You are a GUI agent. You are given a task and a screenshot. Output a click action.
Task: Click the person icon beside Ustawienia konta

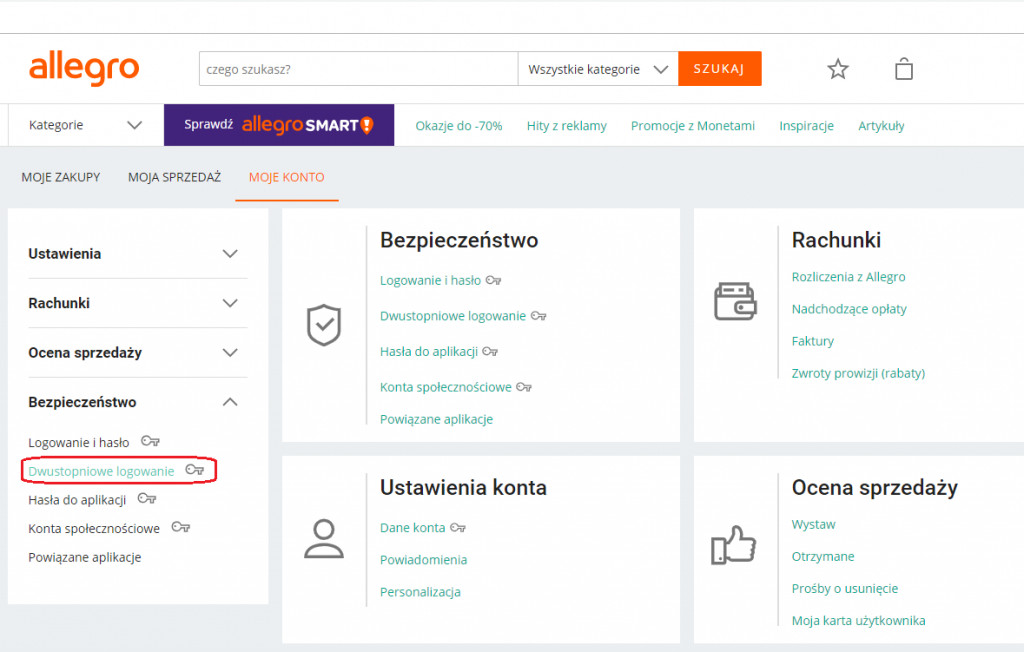pos(324,539)
